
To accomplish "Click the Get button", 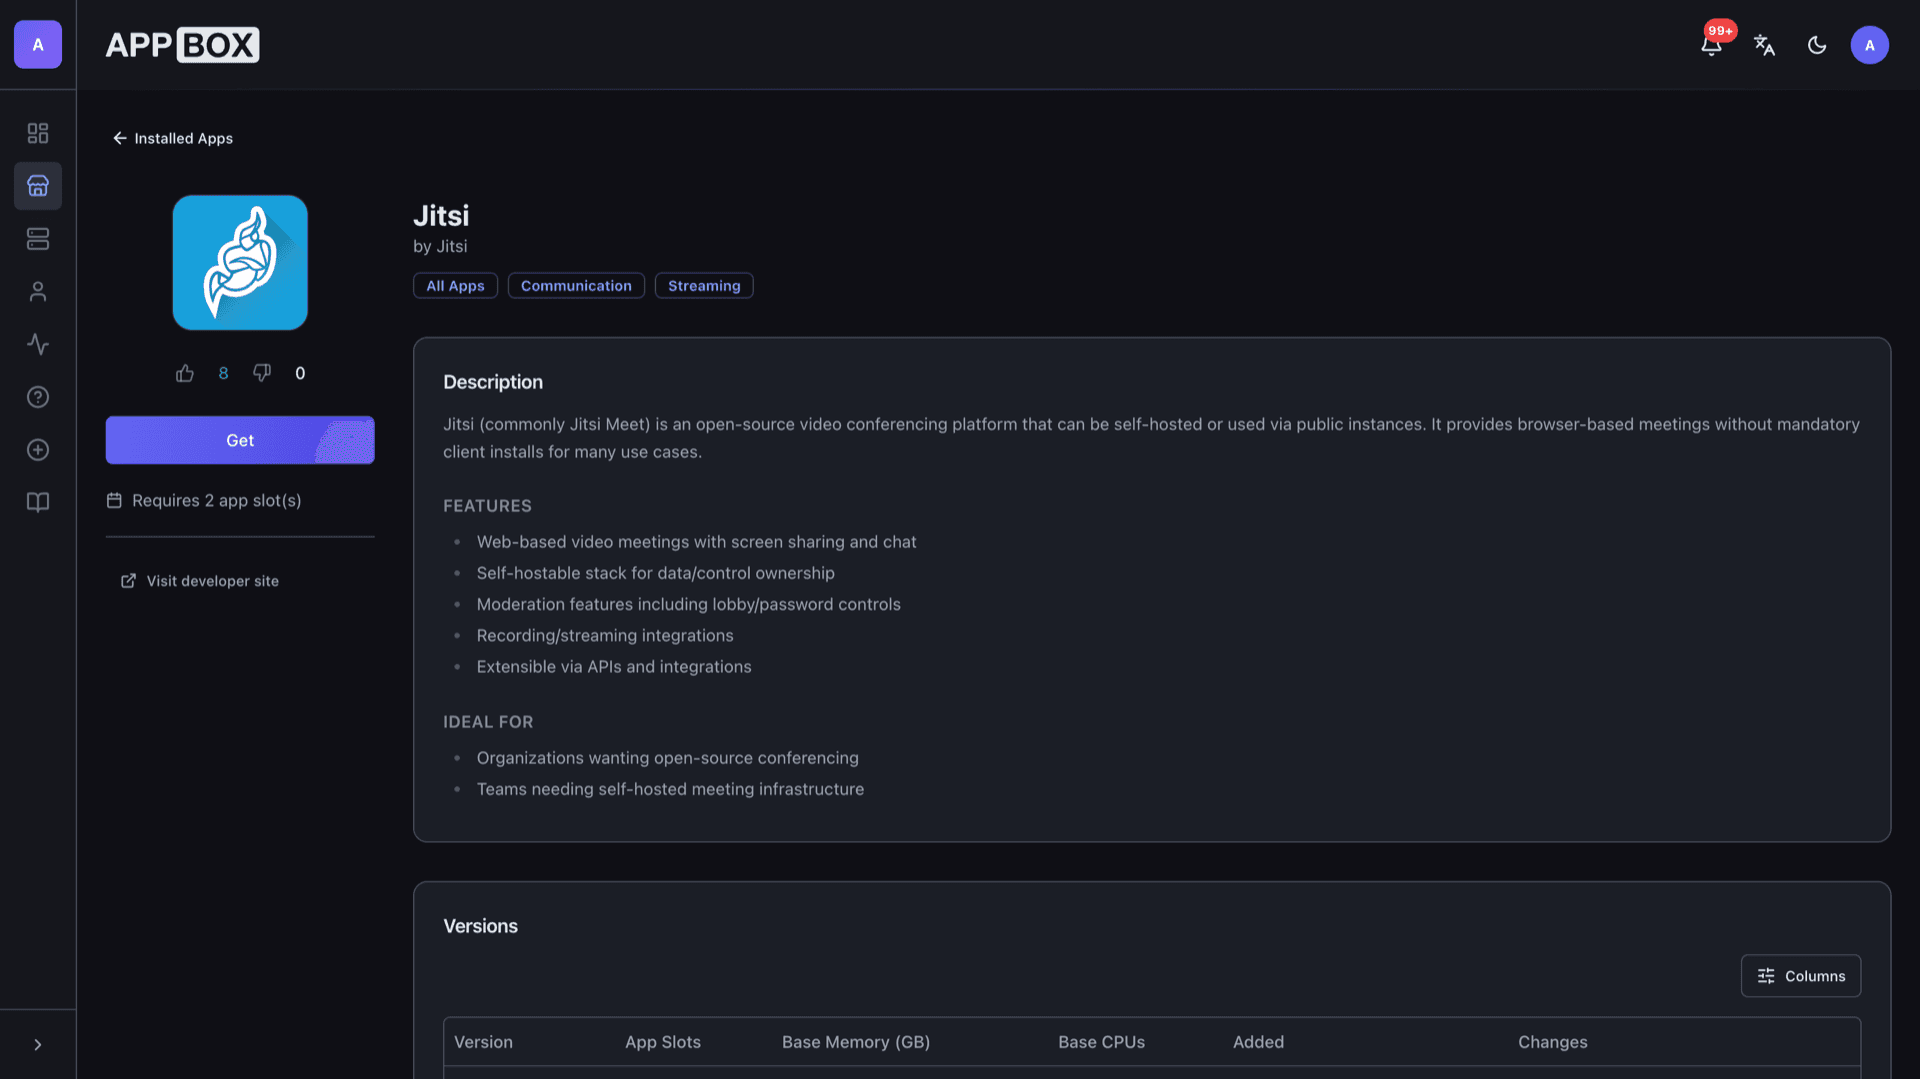I will point(240,440).
